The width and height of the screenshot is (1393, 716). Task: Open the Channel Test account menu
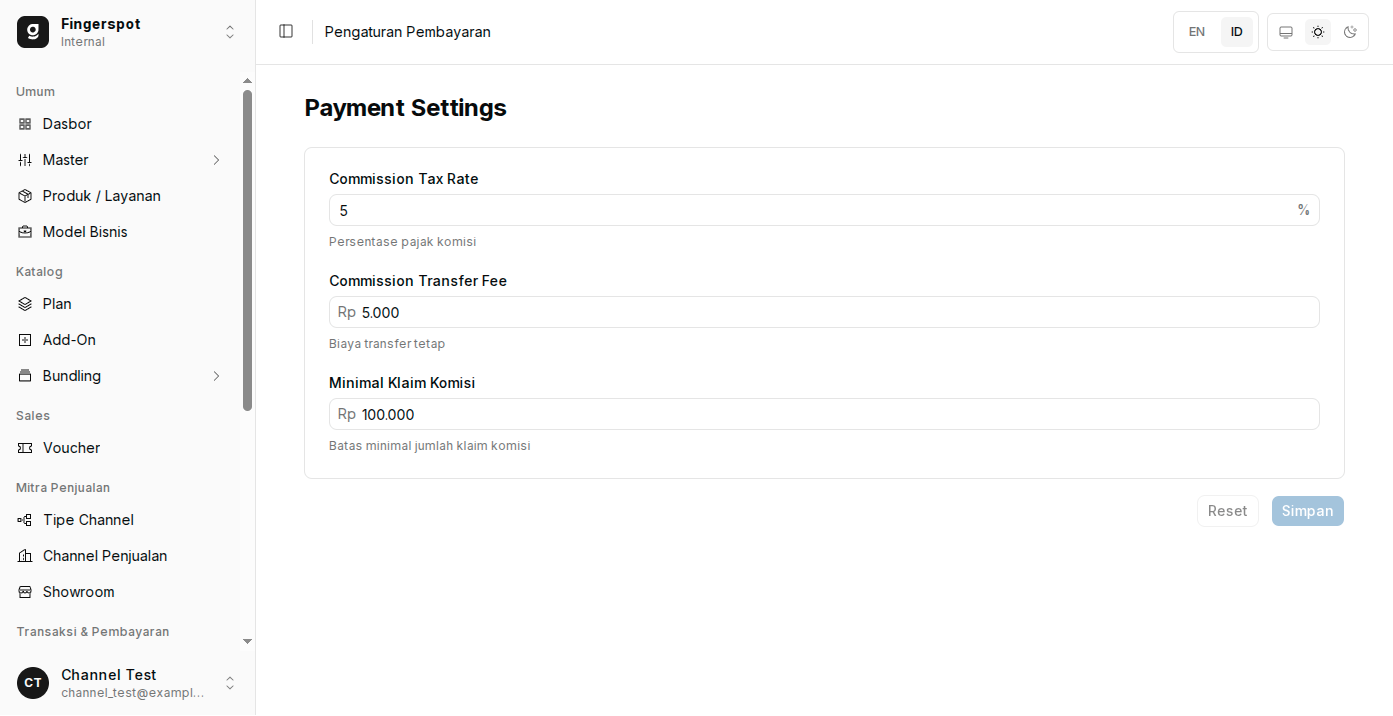[x=128, y=683]
